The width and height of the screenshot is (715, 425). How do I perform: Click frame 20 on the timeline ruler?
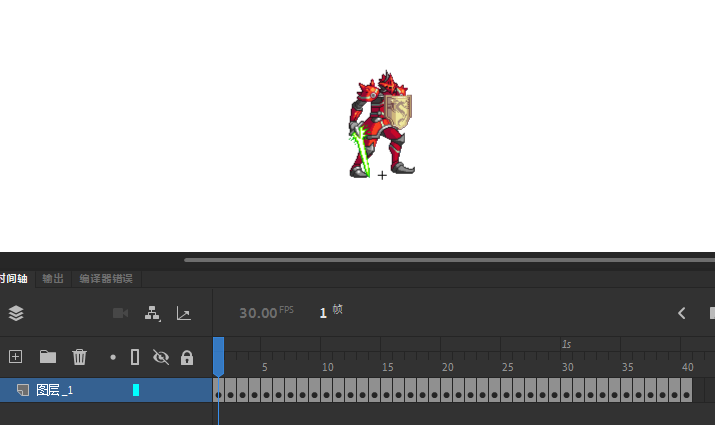tap(447, 367)
